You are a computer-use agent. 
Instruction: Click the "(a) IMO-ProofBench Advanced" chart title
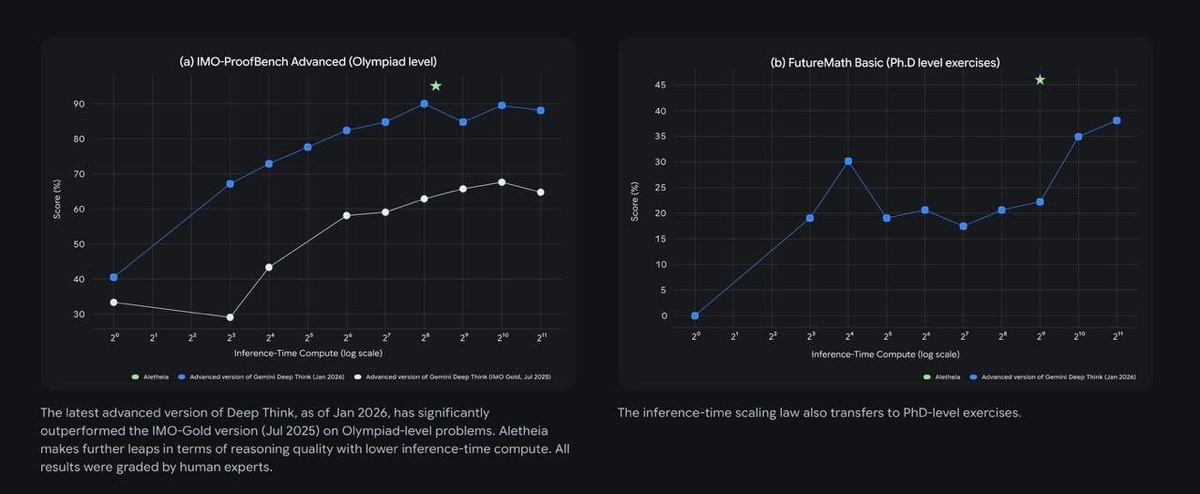coord(308,62)
